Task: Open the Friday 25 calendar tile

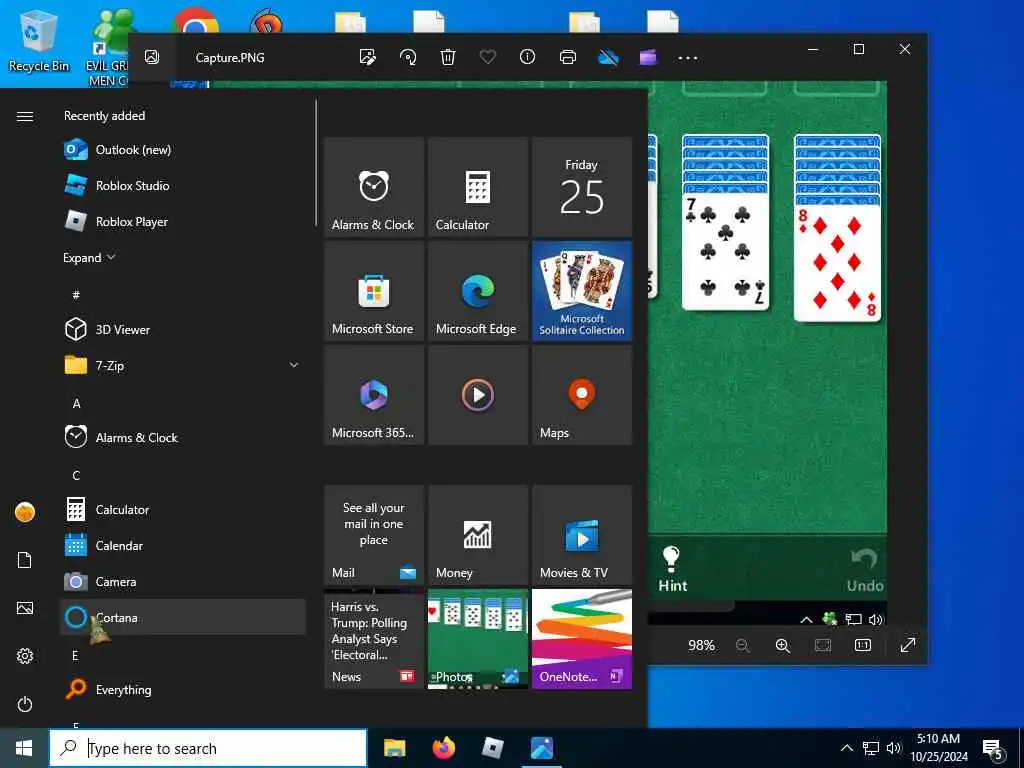Action: pos(582,187)
